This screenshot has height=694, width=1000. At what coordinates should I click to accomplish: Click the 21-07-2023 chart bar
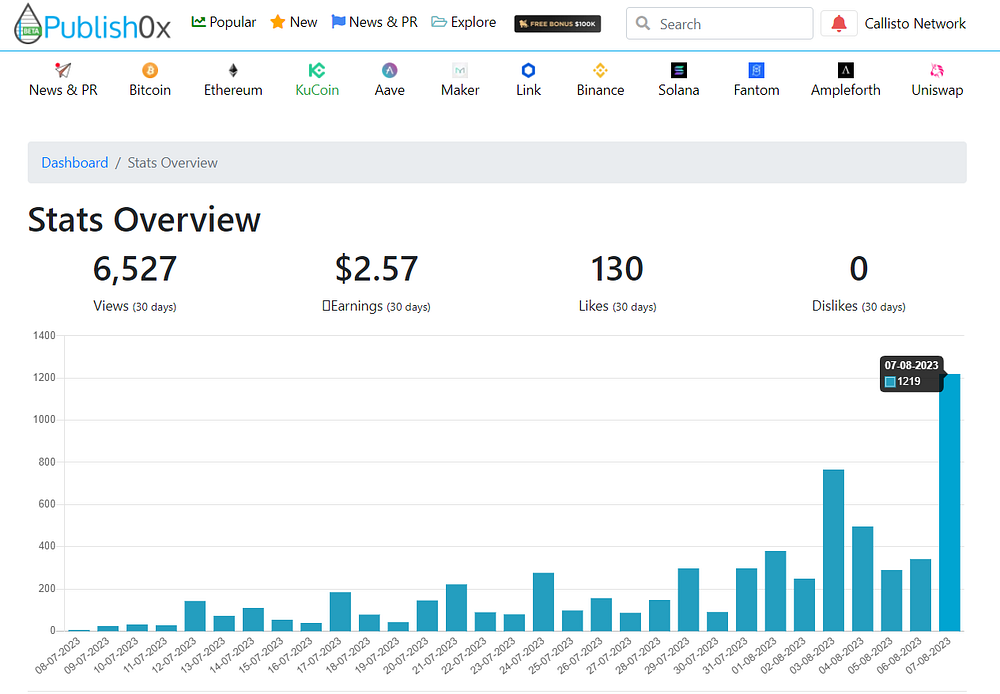(456, 607)
